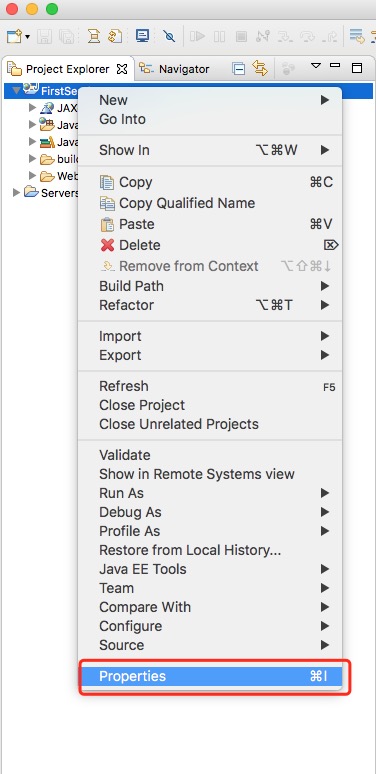Close the Project Explorer tab using its X

point(121,69)
